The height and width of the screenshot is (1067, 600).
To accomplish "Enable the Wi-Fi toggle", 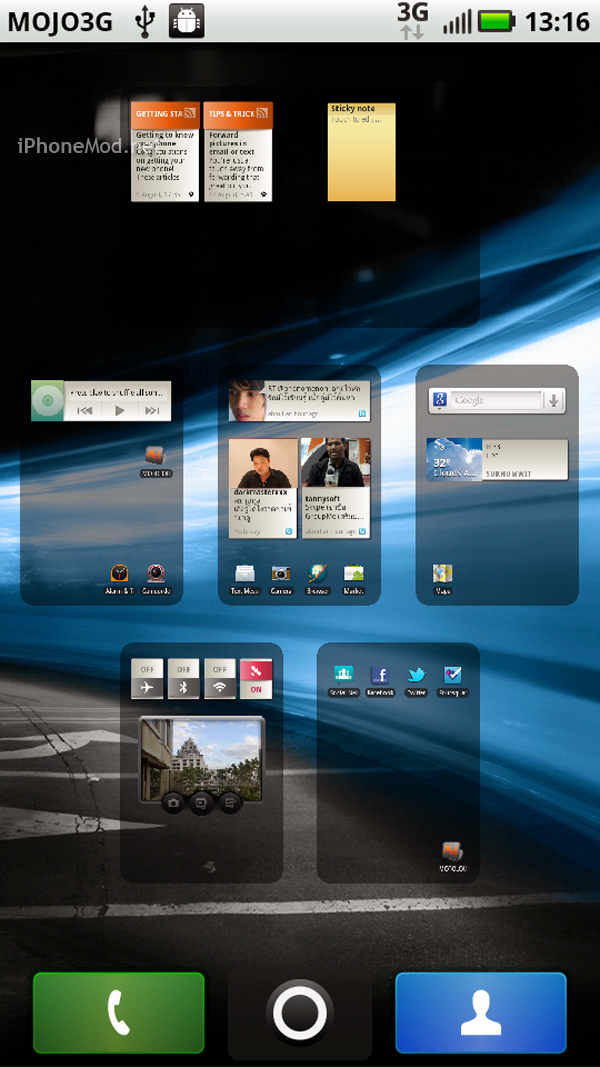I will pyautogui.click(x=220, y=679).
